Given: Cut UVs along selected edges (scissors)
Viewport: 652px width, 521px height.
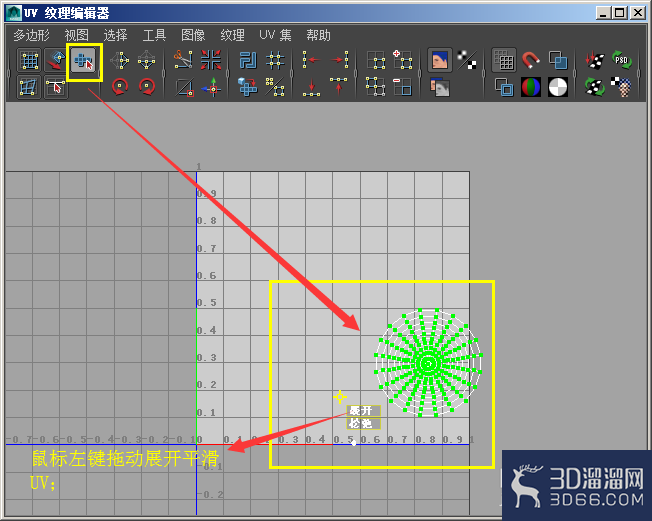Looking at the screenshot, I should (183, 60).
